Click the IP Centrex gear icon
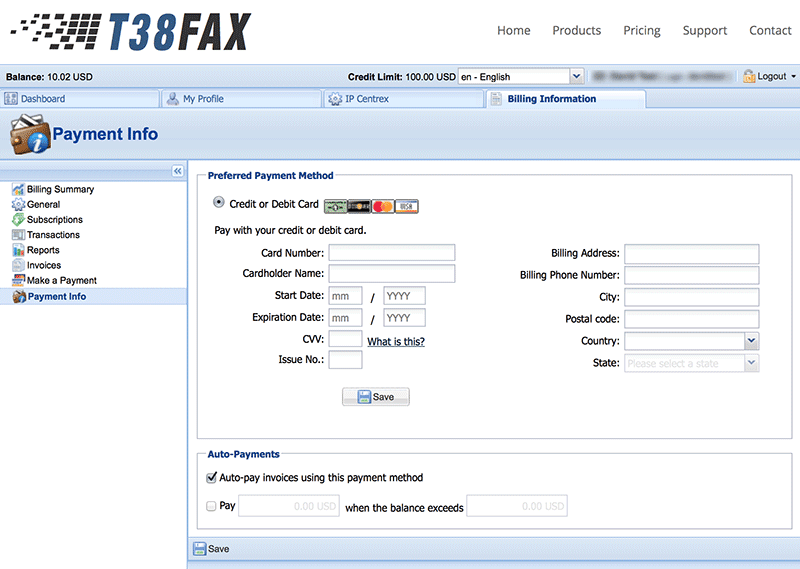This screenshot has width=800, height=569. [x=335, y=98]
